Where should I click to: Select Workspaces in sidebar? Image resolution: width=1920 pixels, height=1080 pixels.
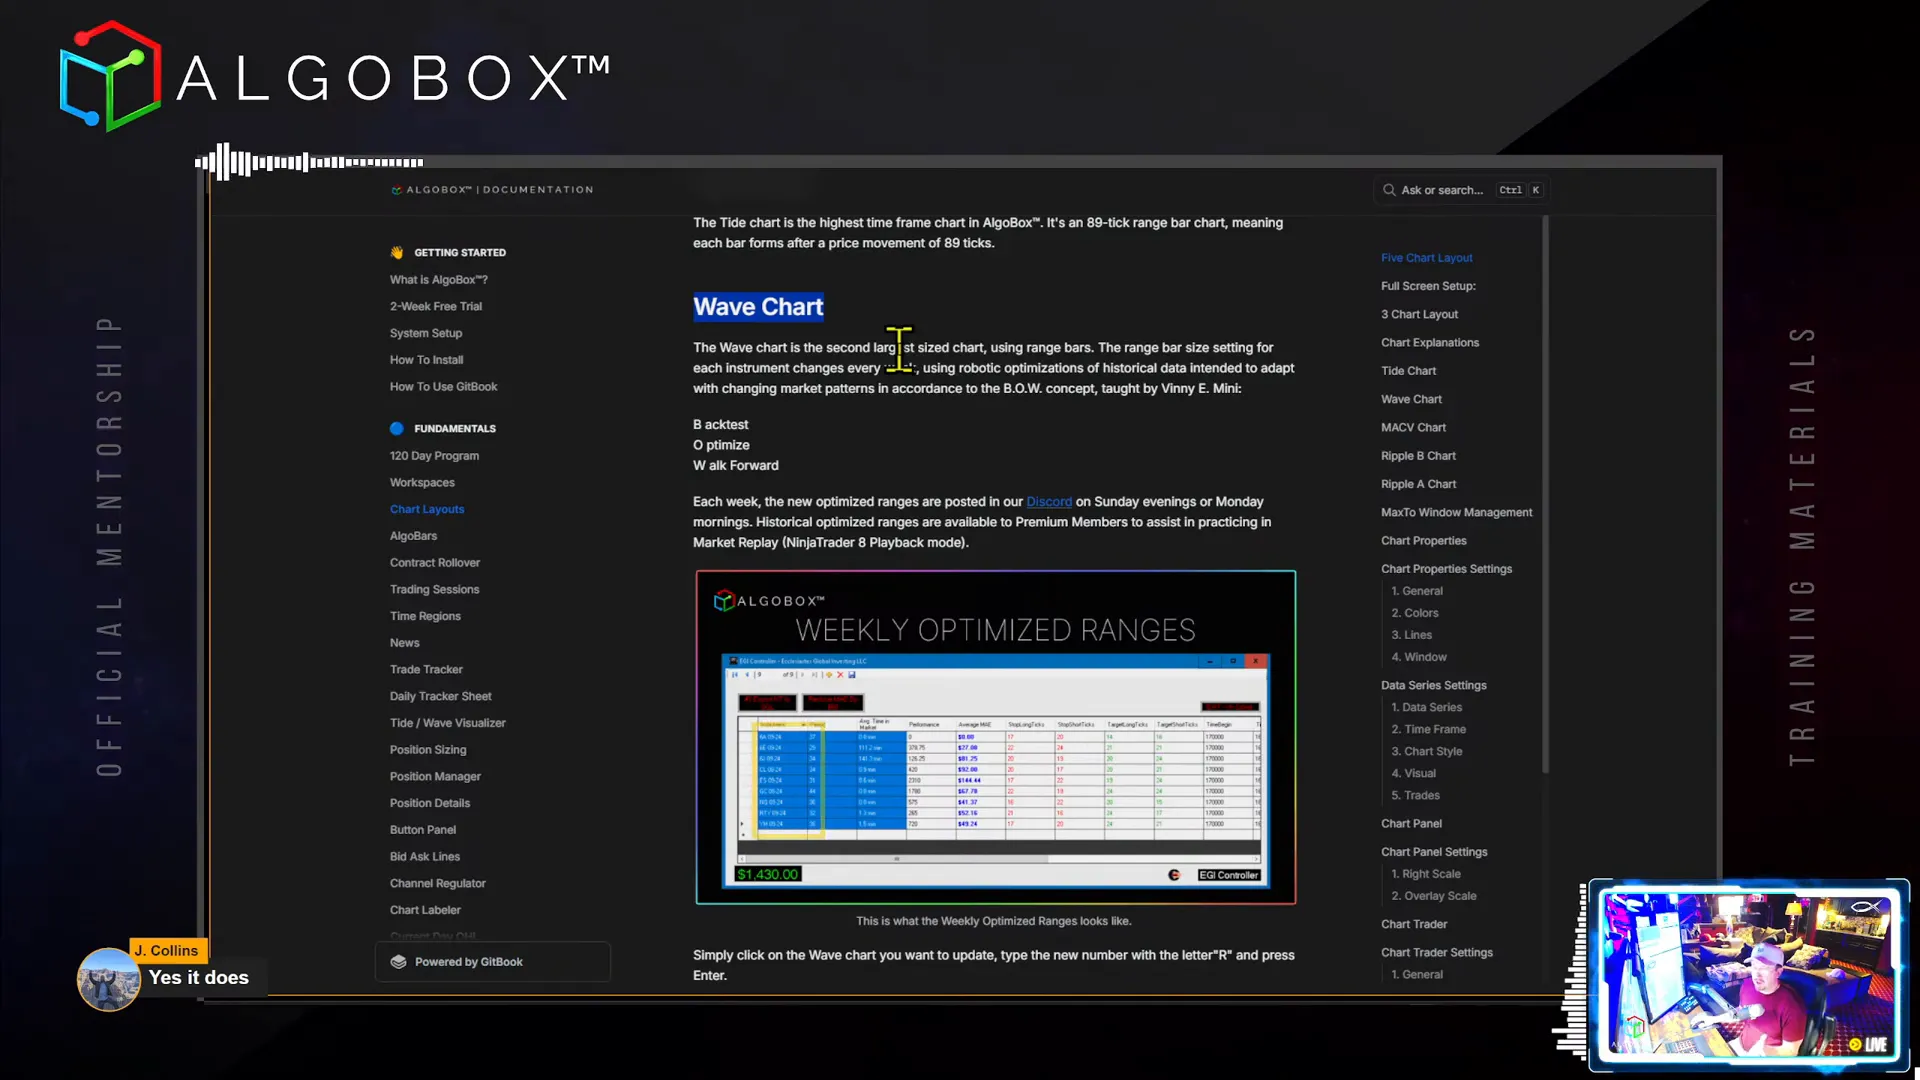422,483
